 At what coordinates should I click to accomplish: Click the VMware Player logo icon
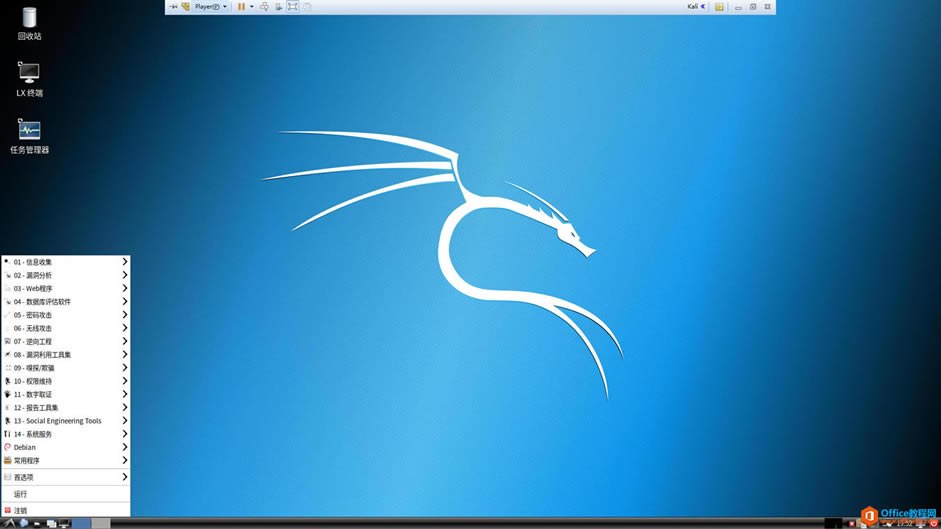pyautogui.click(x=185, y=7)
